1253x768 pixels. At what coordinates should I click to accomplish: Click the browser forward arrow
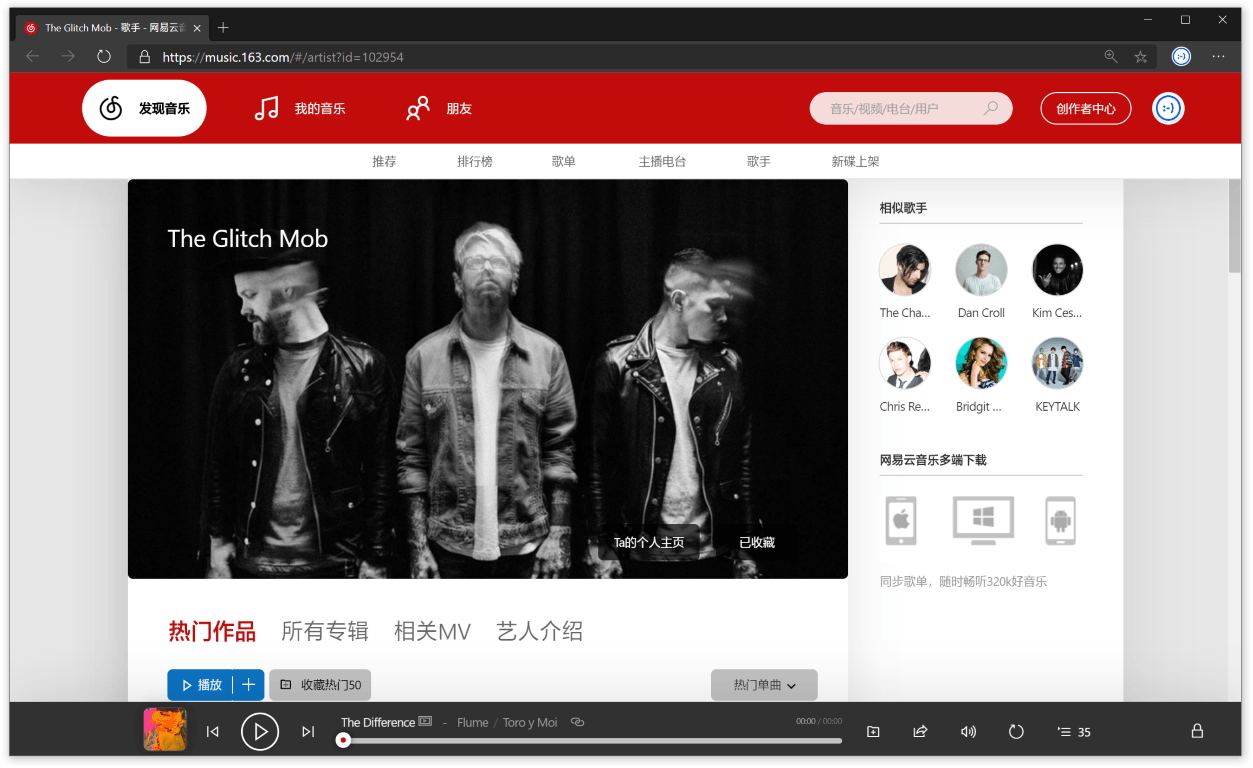68,56
